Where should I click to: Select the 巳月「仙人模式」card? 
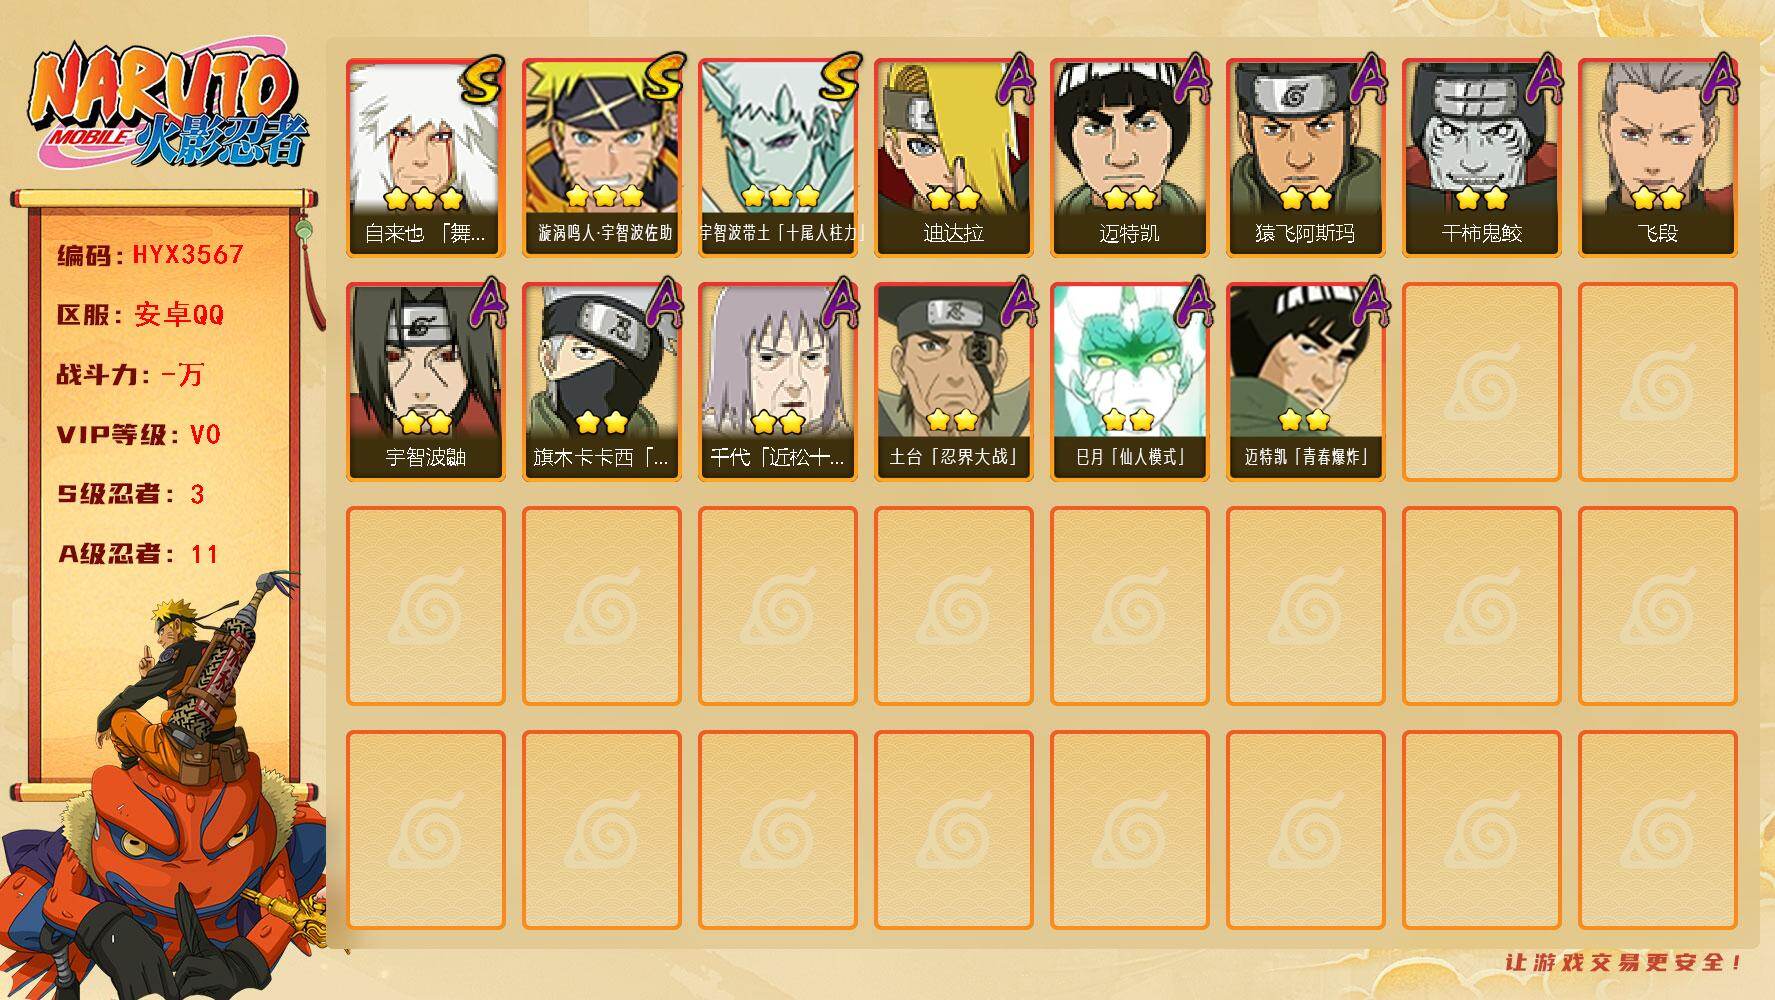tap(1130, 382)
